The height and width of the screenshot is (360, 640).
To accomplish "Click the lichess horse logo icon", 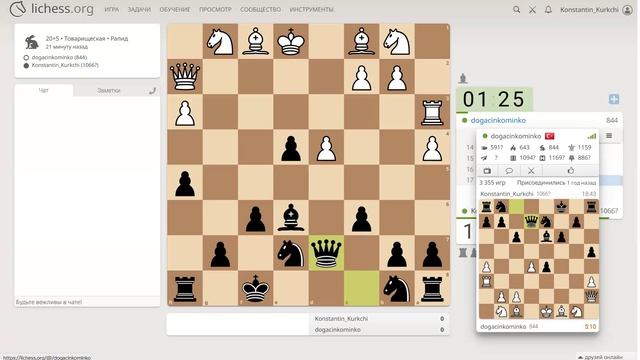I will 18,9.
